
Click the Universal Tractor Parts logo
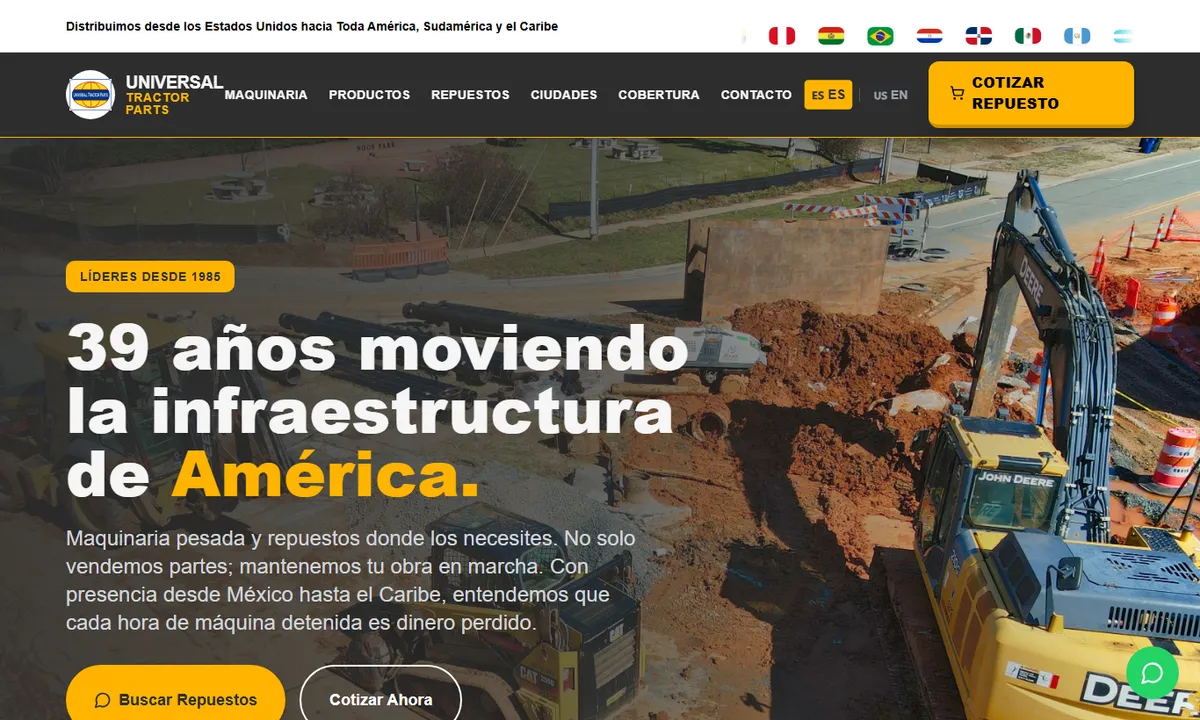click(x=90, y=95)
